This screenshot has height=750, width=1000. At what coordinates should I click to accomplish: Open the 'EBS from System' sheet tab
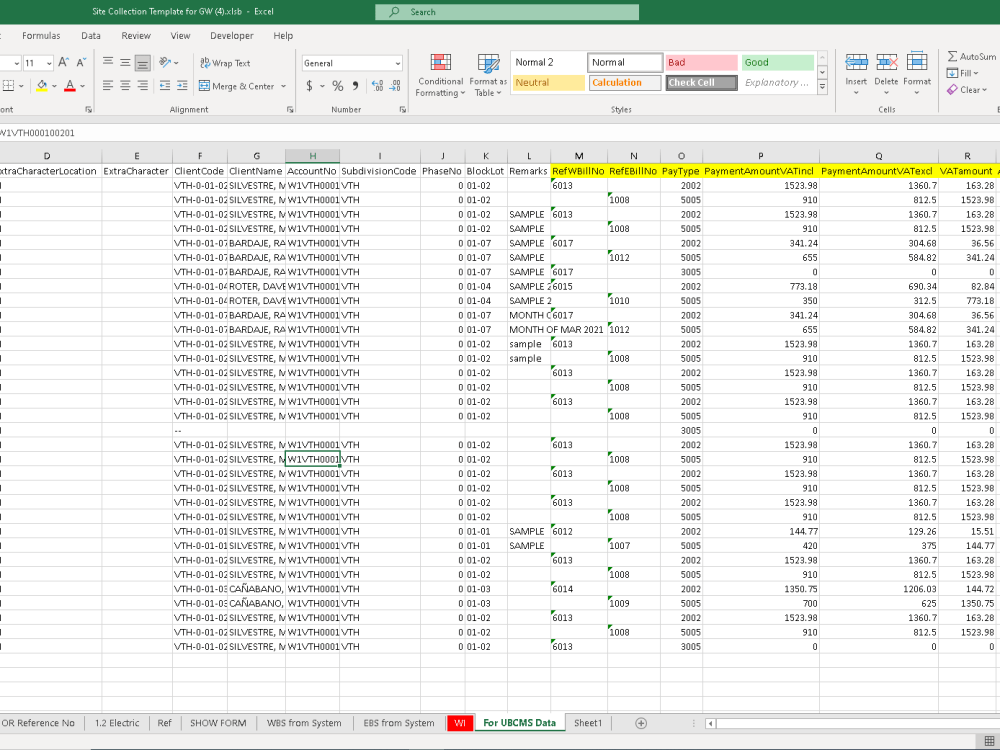398,723
